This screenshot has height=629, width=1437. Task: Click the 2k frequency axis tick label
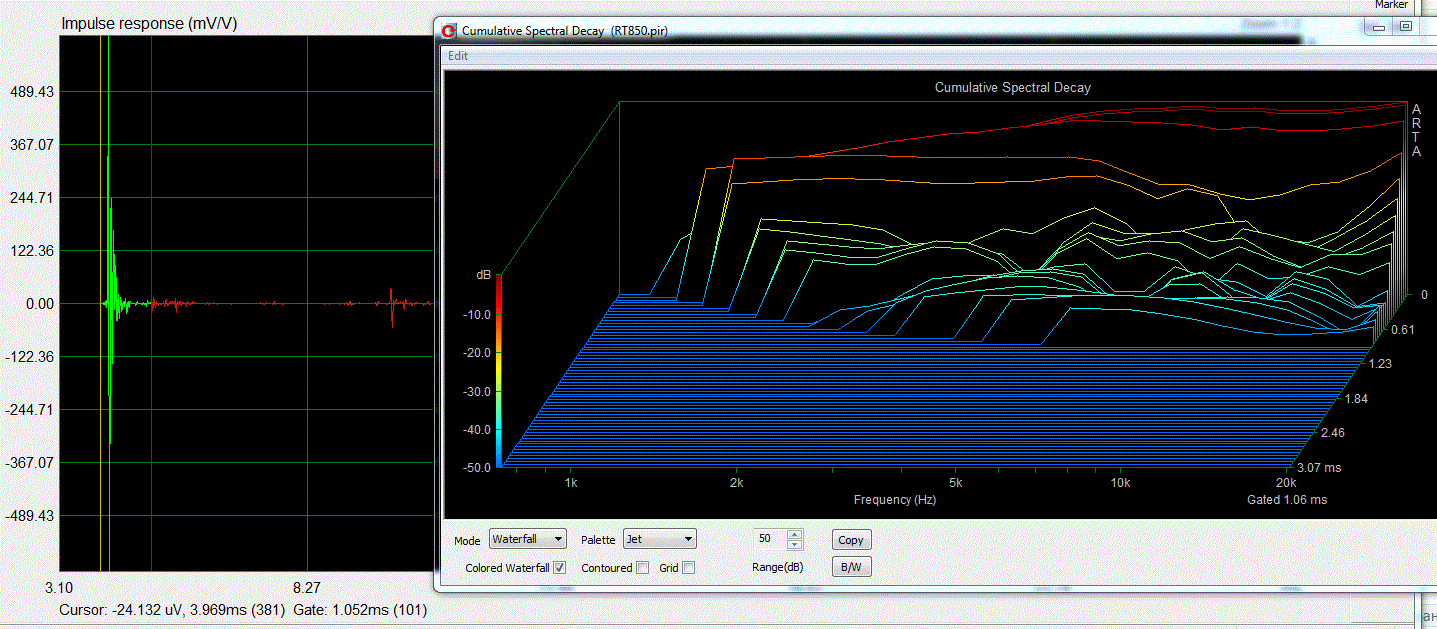736,483
